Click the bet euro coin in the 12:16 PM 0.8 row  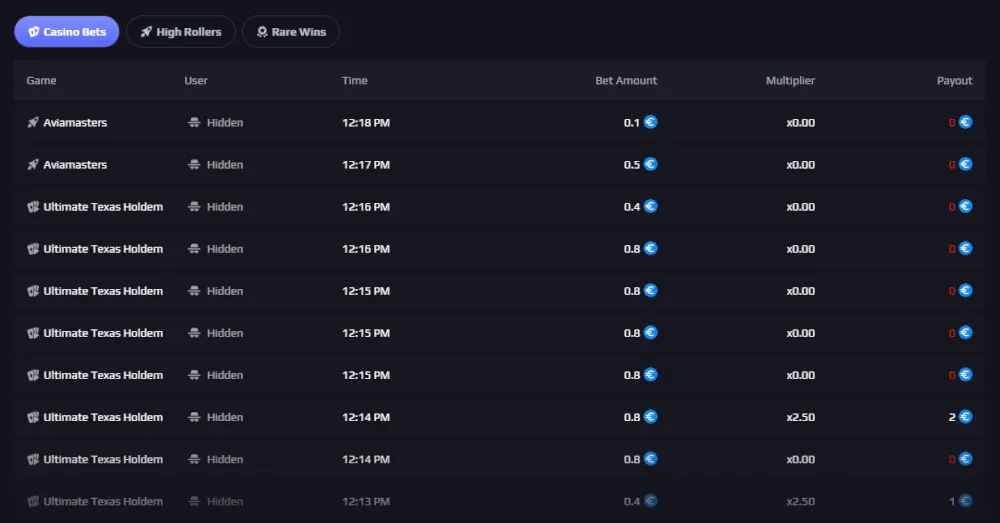pyautogui.click(x=651, y=248)
